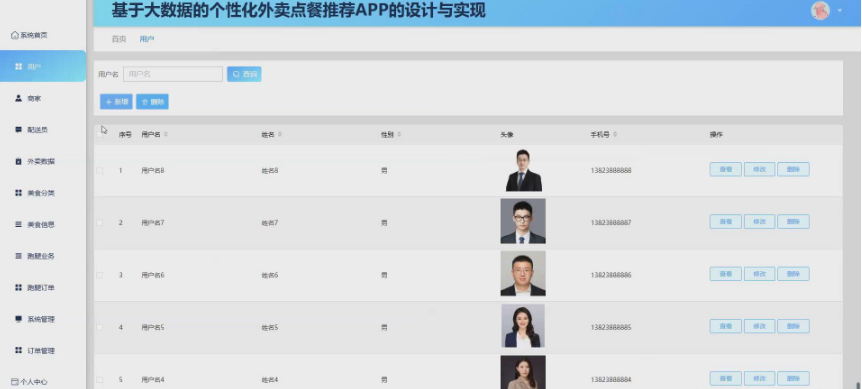Click the grid icon of 用户 menu

tap(18, 66)
